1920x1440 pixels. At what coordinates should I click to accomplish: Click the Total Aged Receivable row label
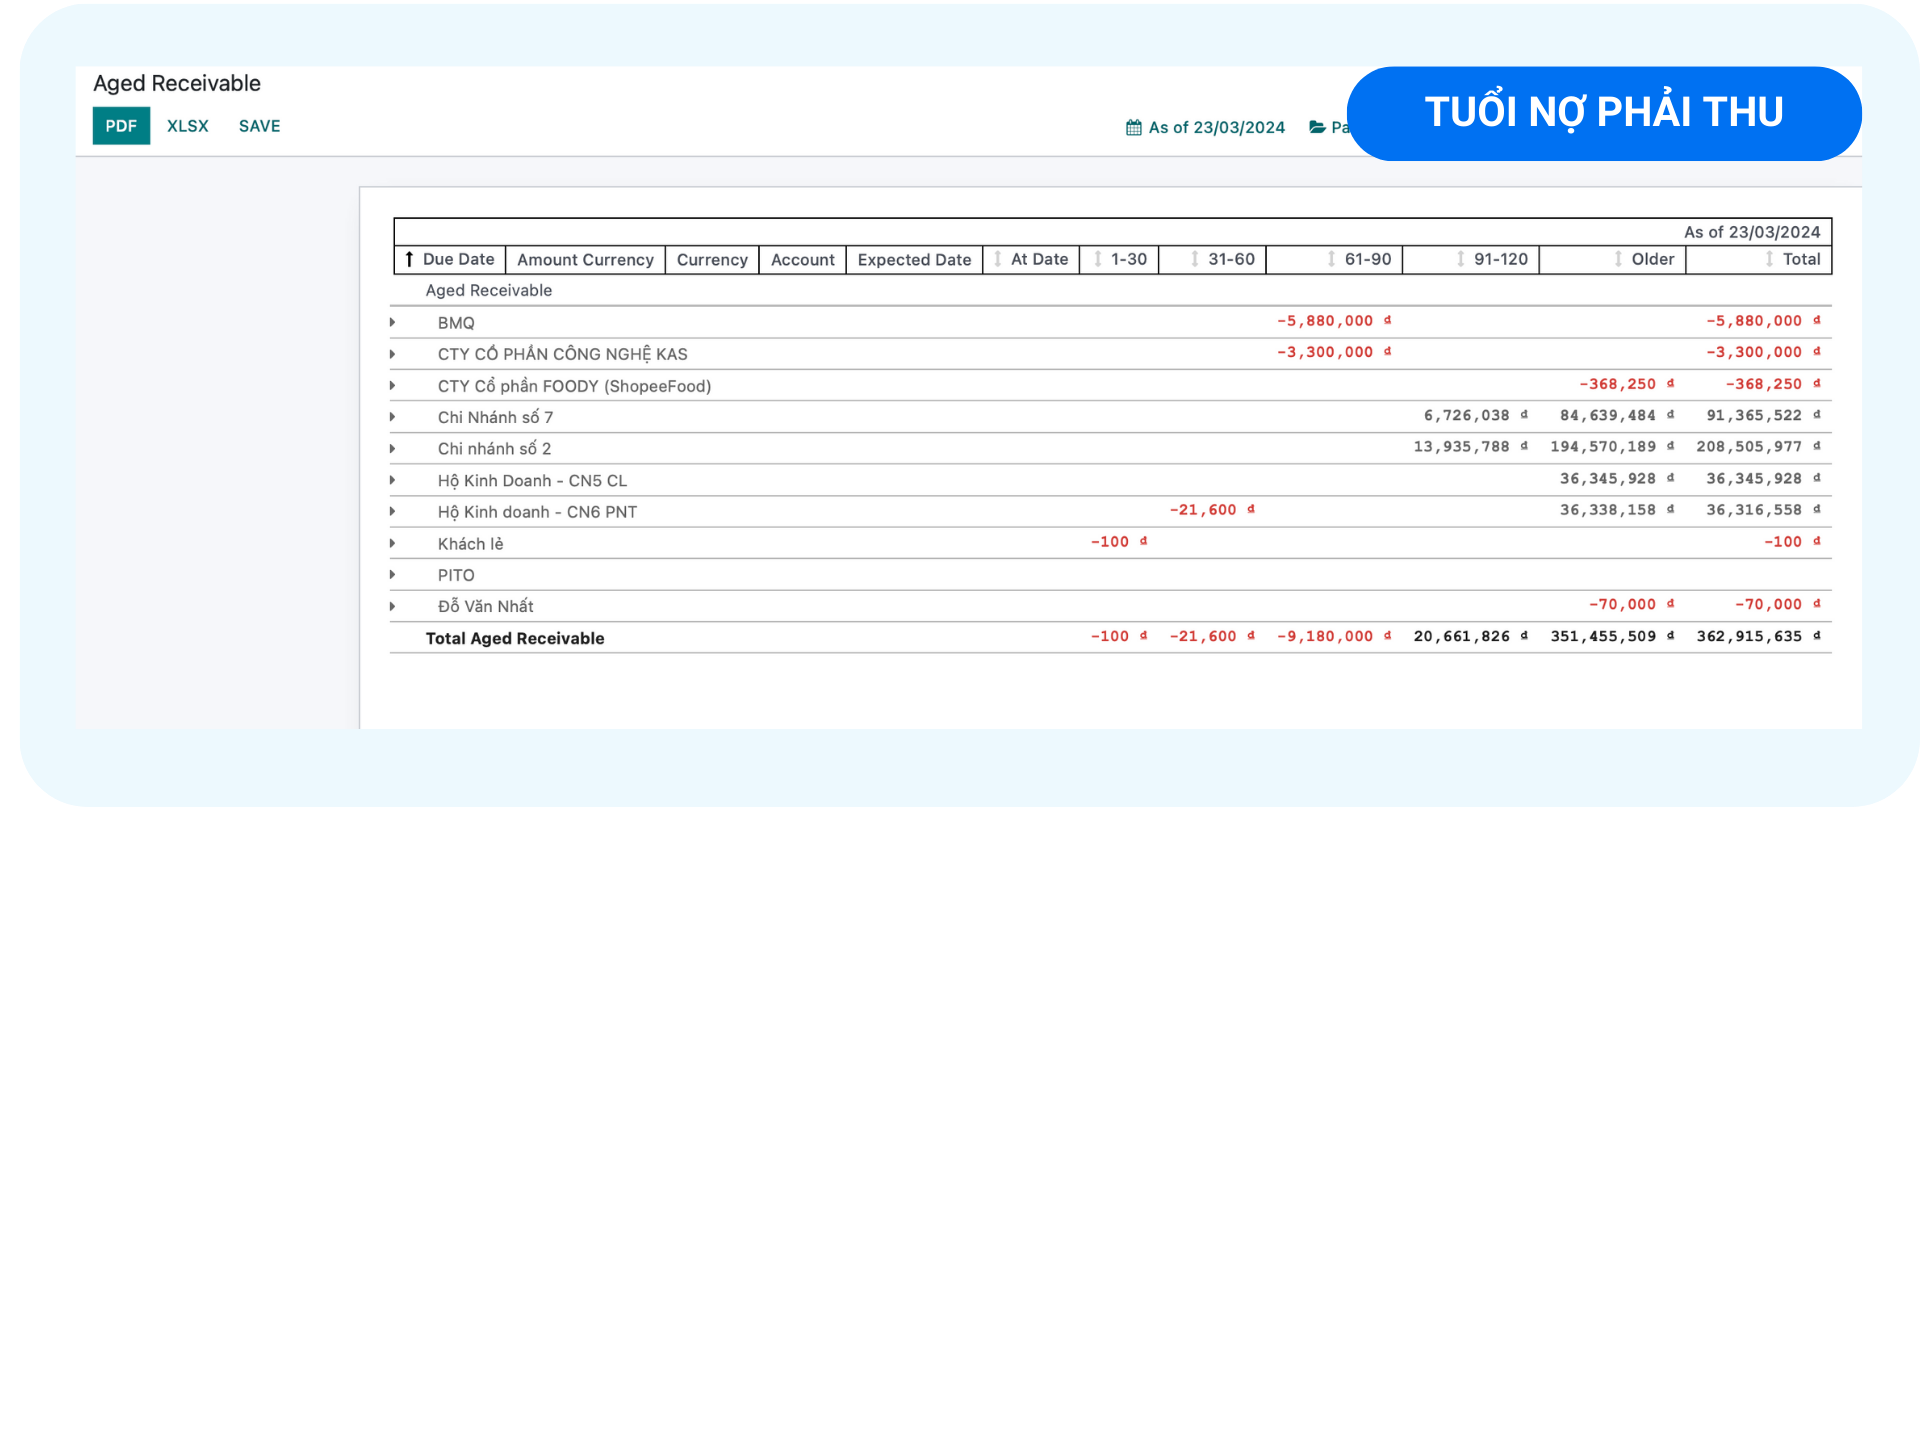(x=515, y=639)
